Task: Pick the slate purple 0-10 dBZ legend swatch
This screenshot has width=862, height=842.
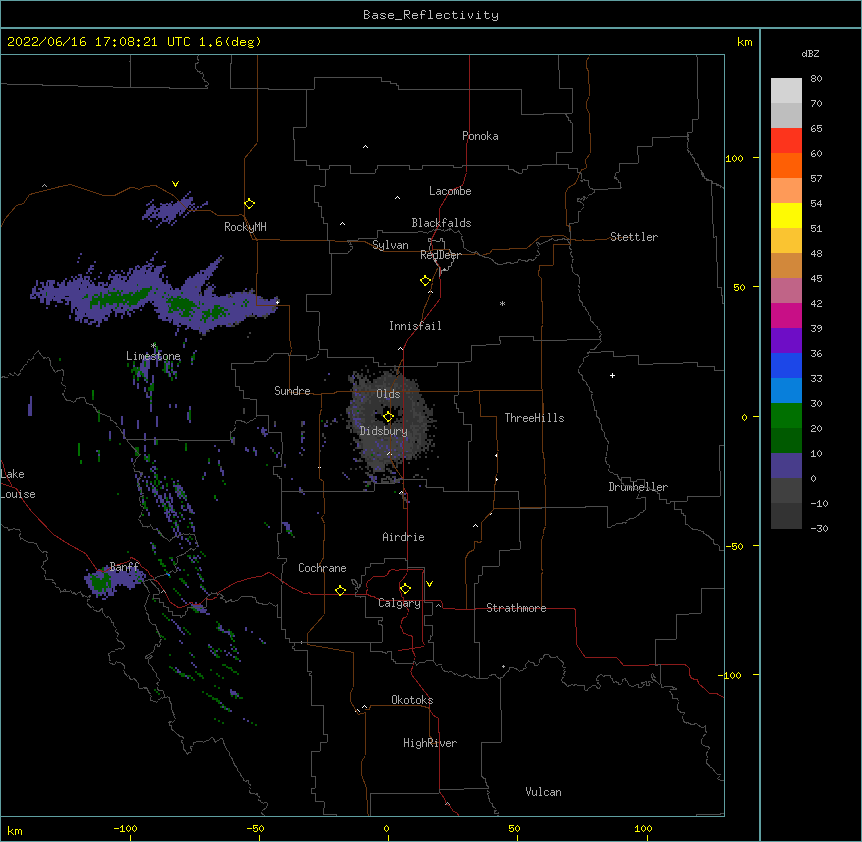Action: (786, 466)
